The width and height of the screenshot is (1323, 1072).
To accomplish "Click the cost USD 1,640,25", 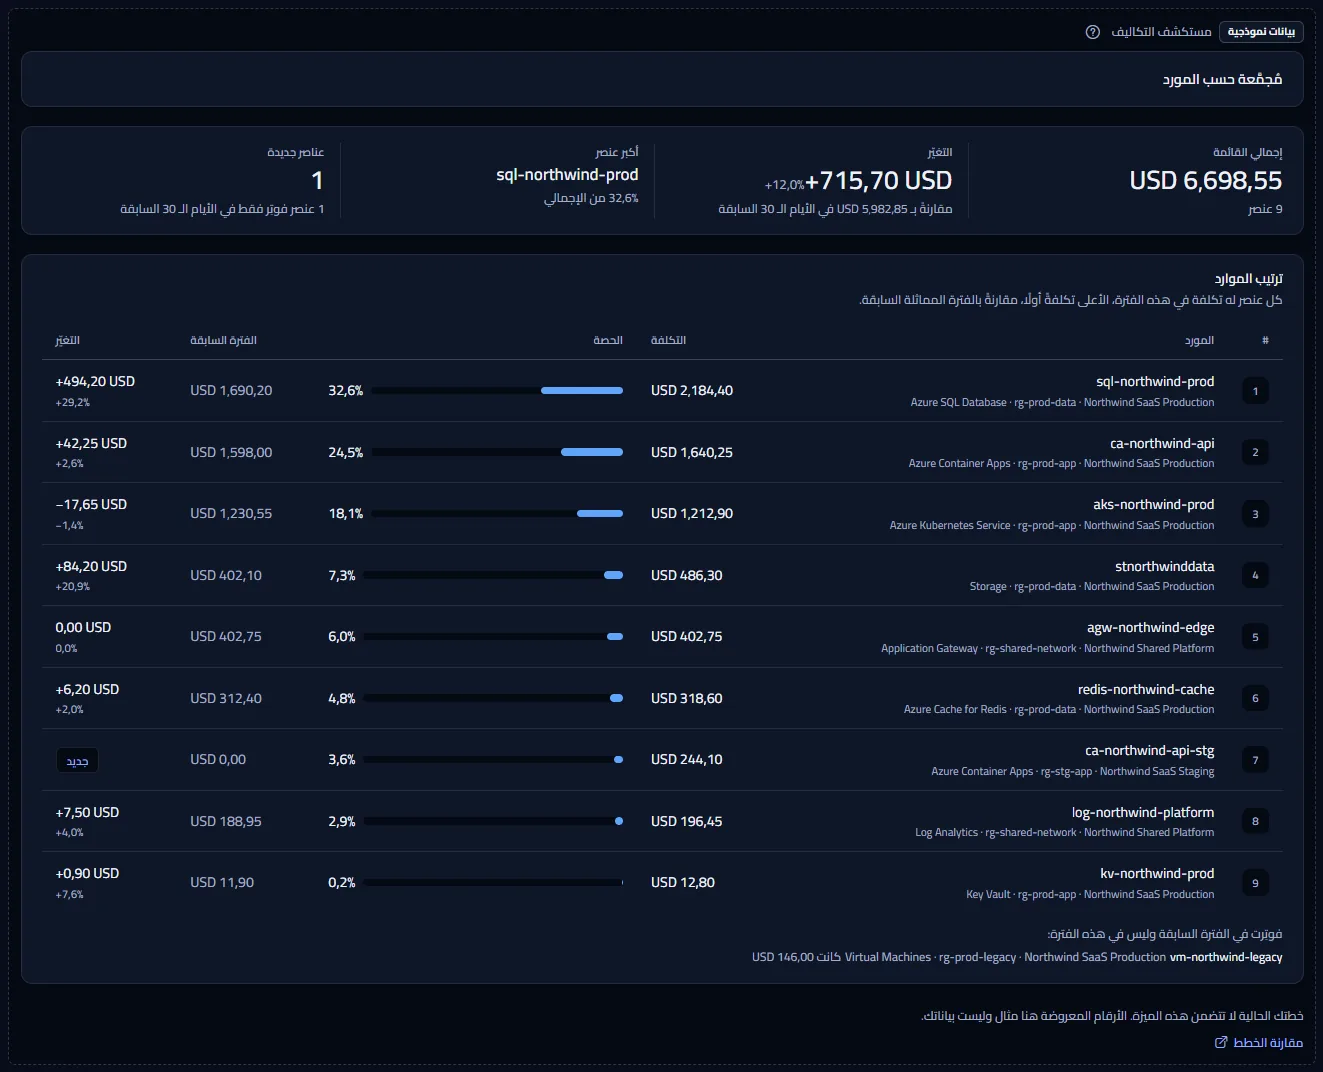I will (x=692, y=452).
